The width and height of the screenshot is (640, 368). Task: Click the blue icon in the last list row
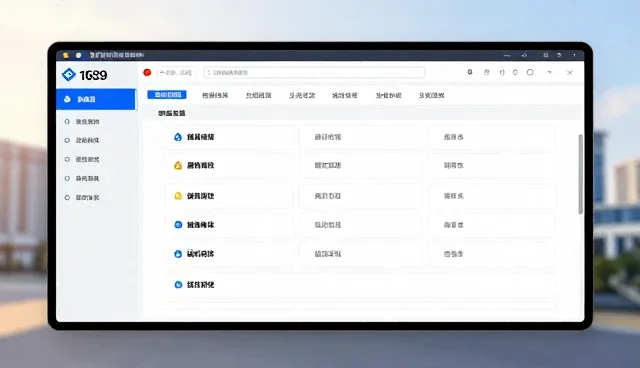point(178,285)
